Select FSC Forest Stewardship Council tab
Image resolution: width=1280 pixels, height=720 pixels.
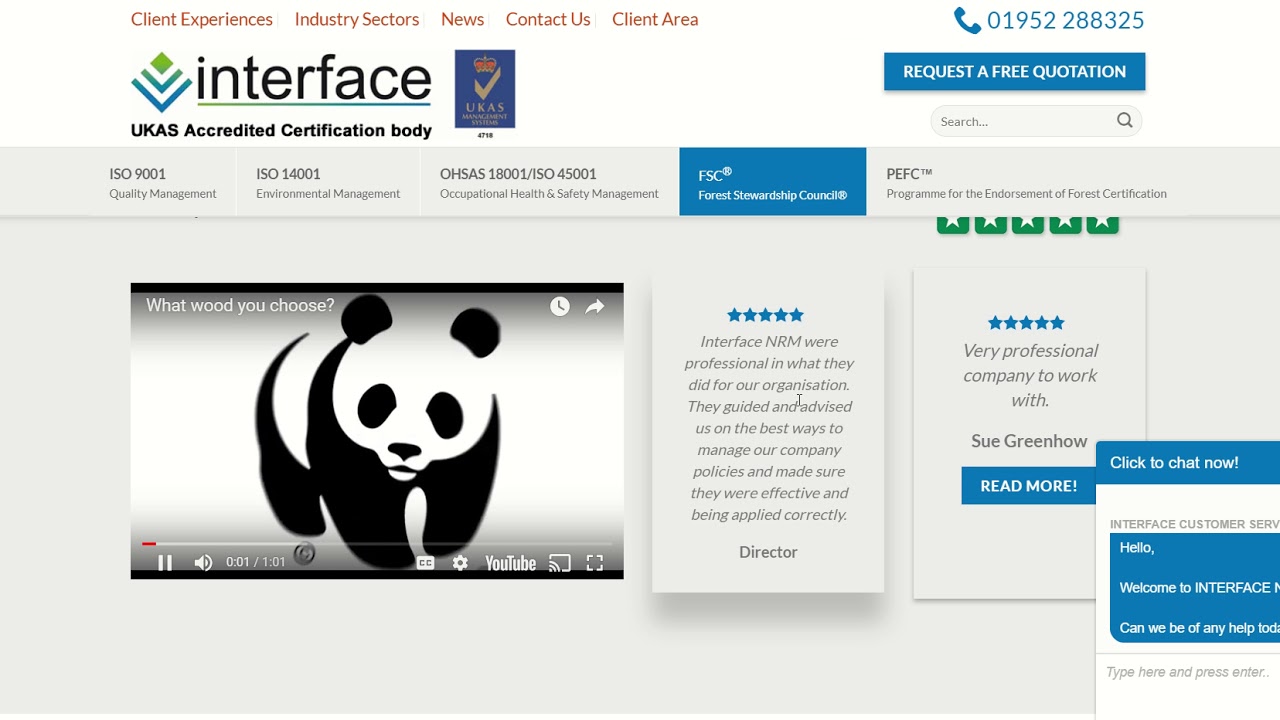click(773, 182)
